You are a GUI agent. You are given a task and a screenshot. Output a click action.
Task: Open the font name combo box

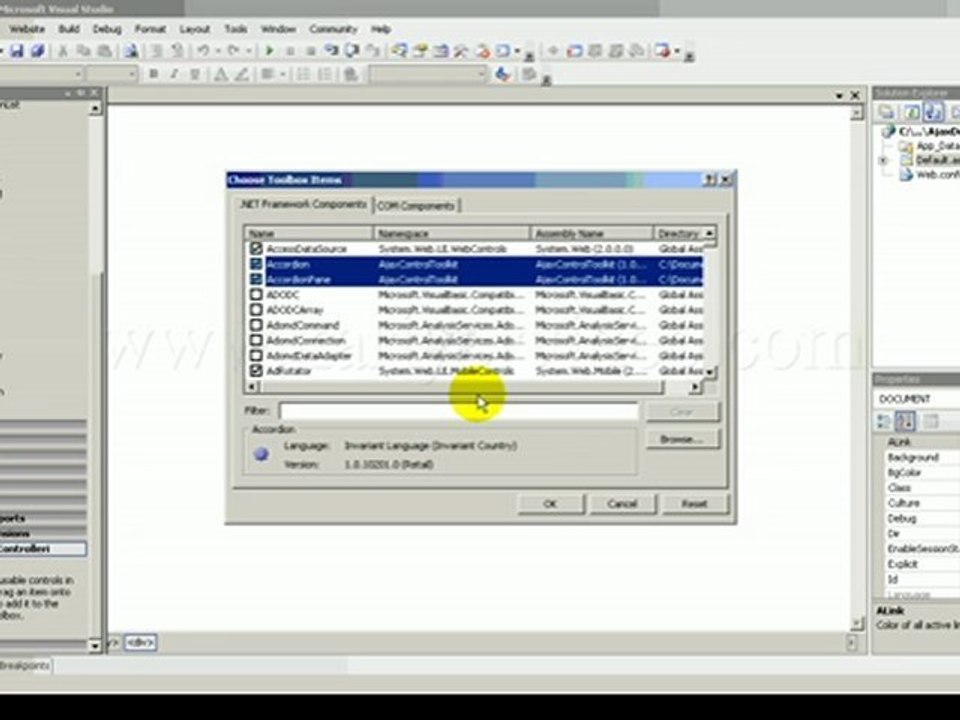click(42, 74)
